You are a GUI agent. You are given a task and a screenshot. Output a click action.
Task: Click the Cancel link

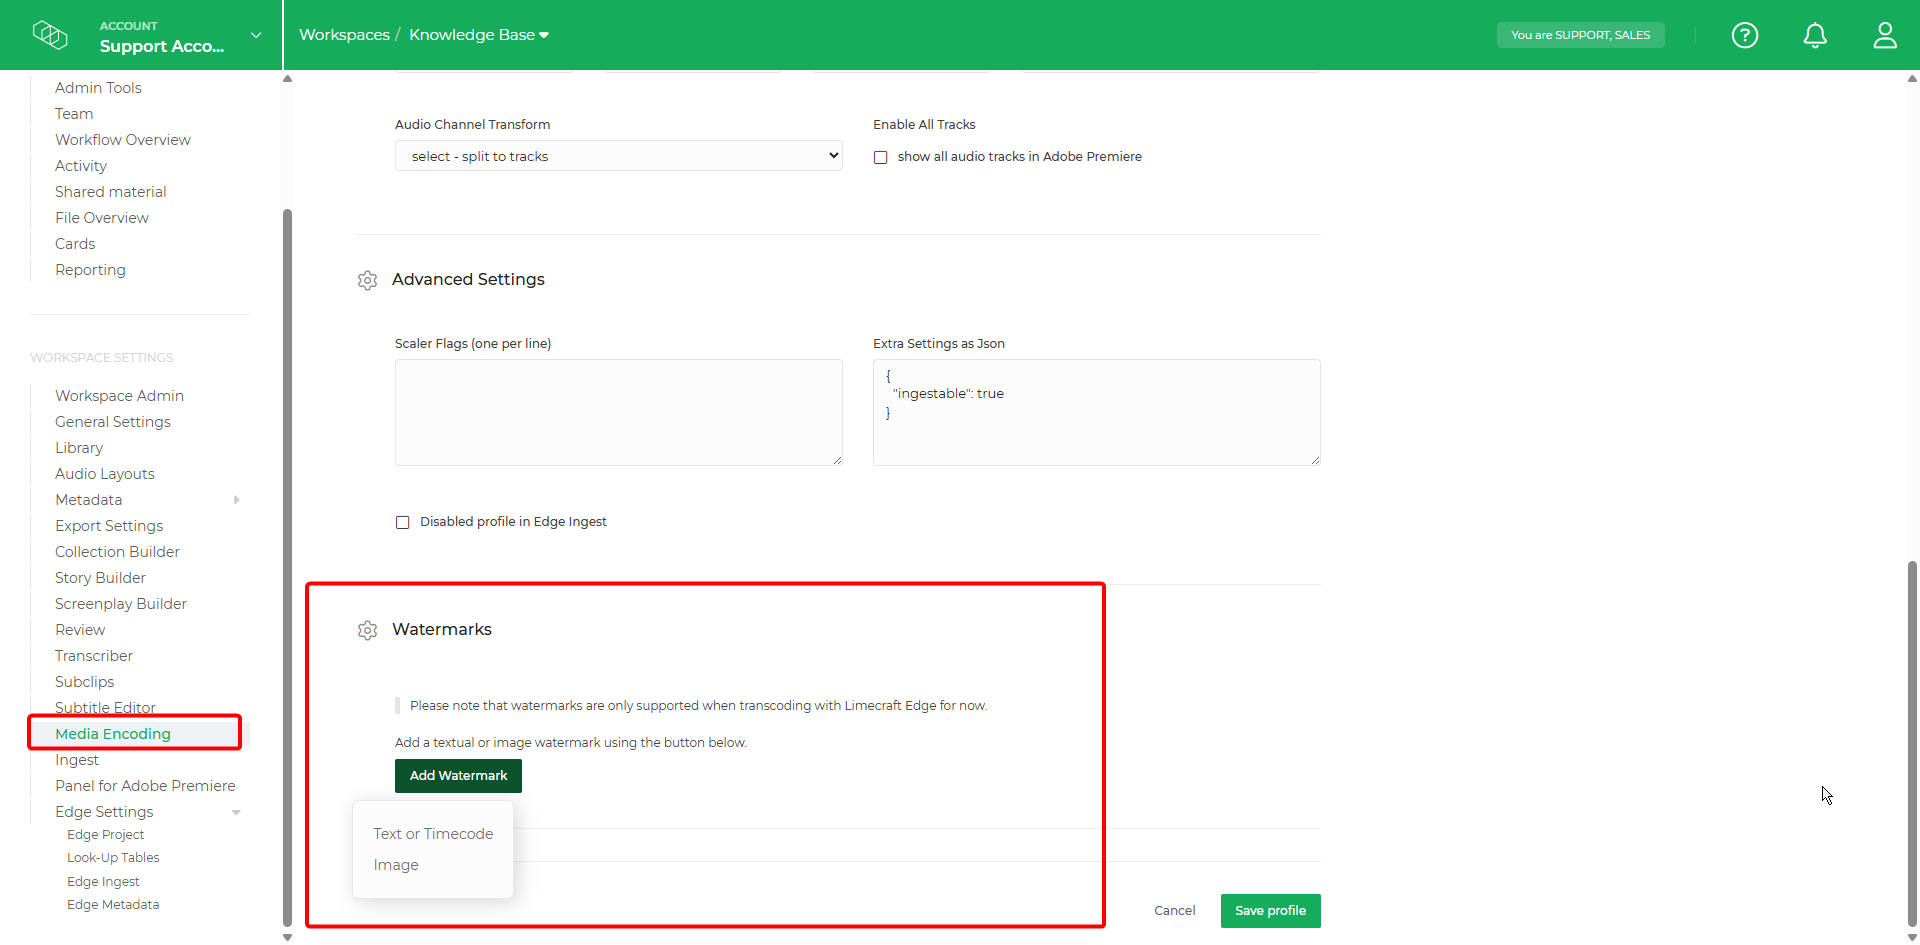pyautogui.click(x=1174, y=910)
